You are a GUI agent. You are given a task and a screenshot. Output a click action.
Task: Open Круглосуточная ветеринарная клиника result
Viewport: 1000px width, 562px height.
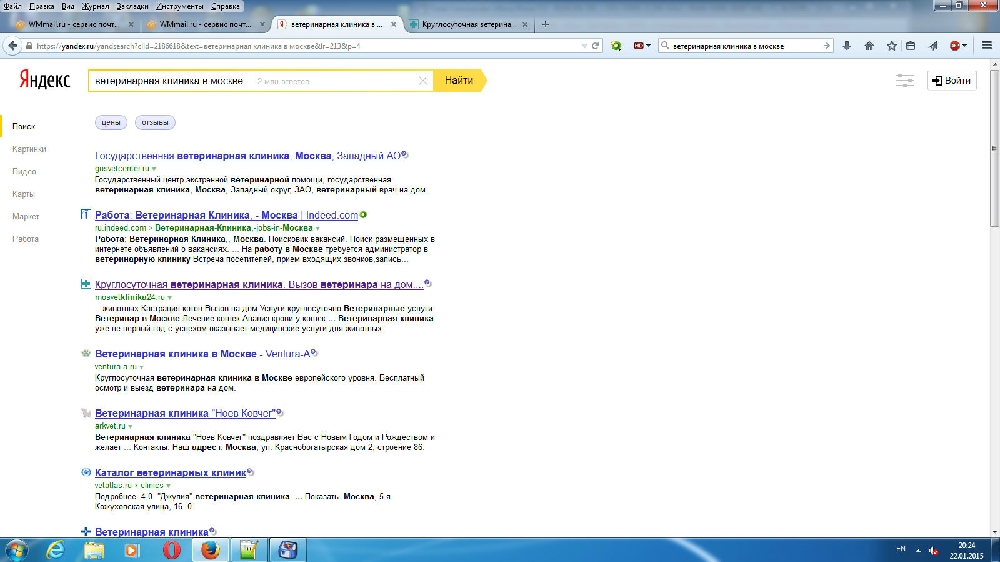259,285
